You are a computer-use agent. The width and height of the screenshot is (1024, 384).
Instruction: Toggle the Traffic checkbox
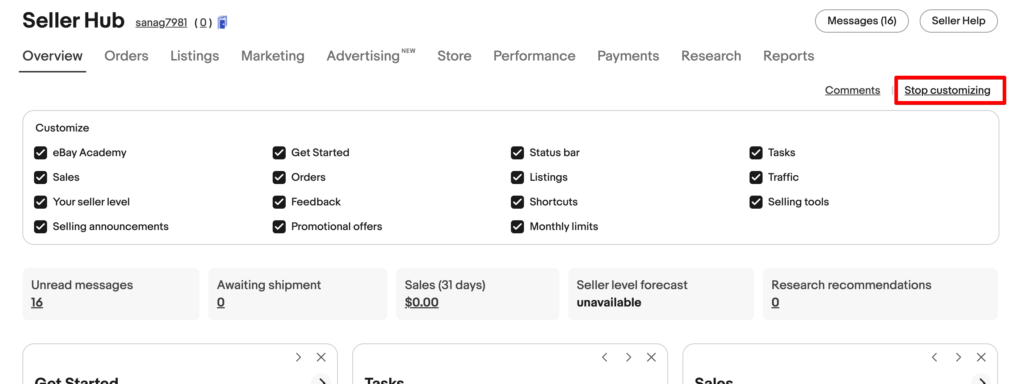pos(756,177)
